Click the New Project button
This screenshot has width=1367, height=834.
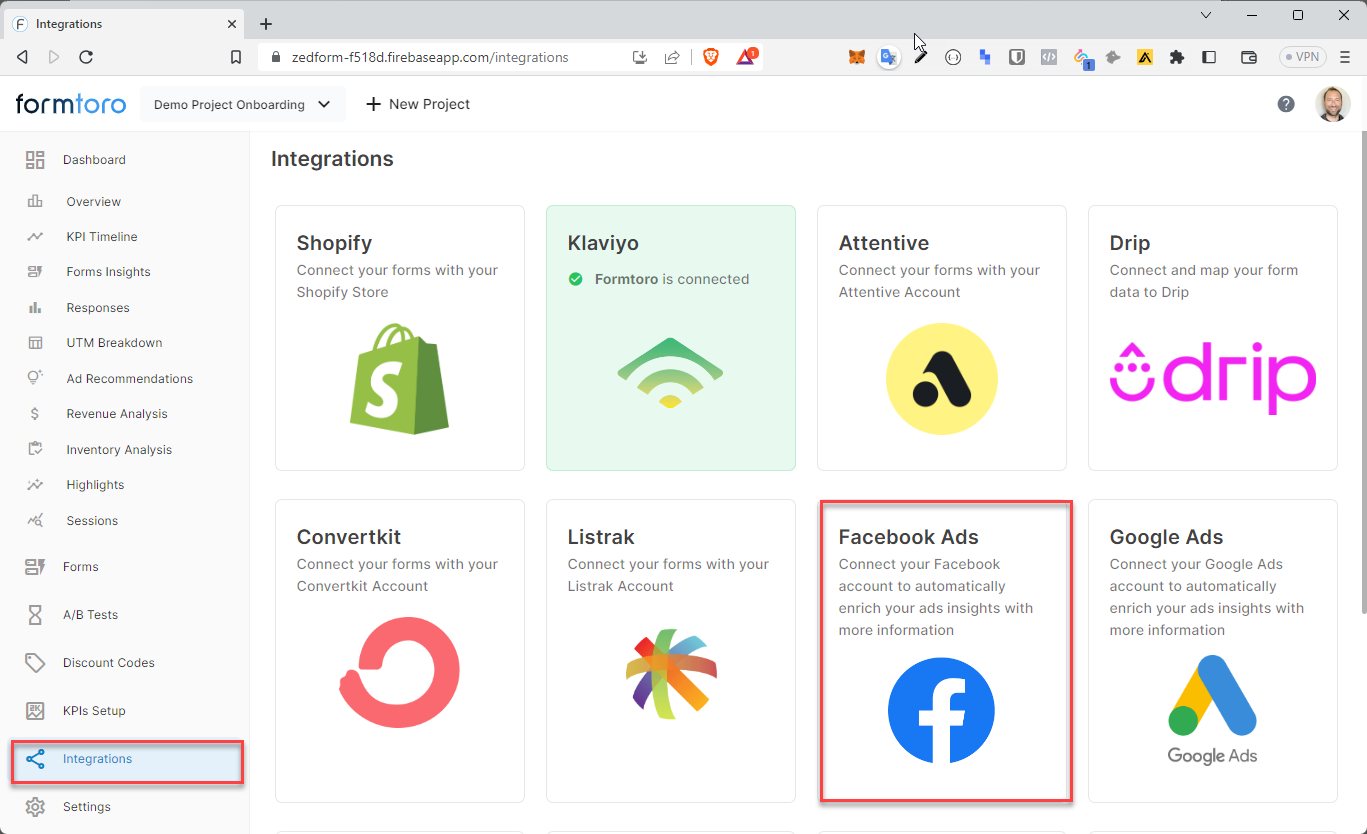click(418, 104)
